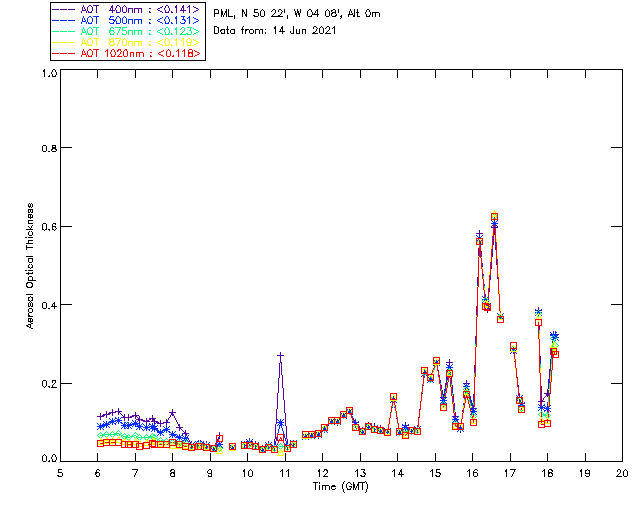Click the 8 label on the time axis

[173, 473]
